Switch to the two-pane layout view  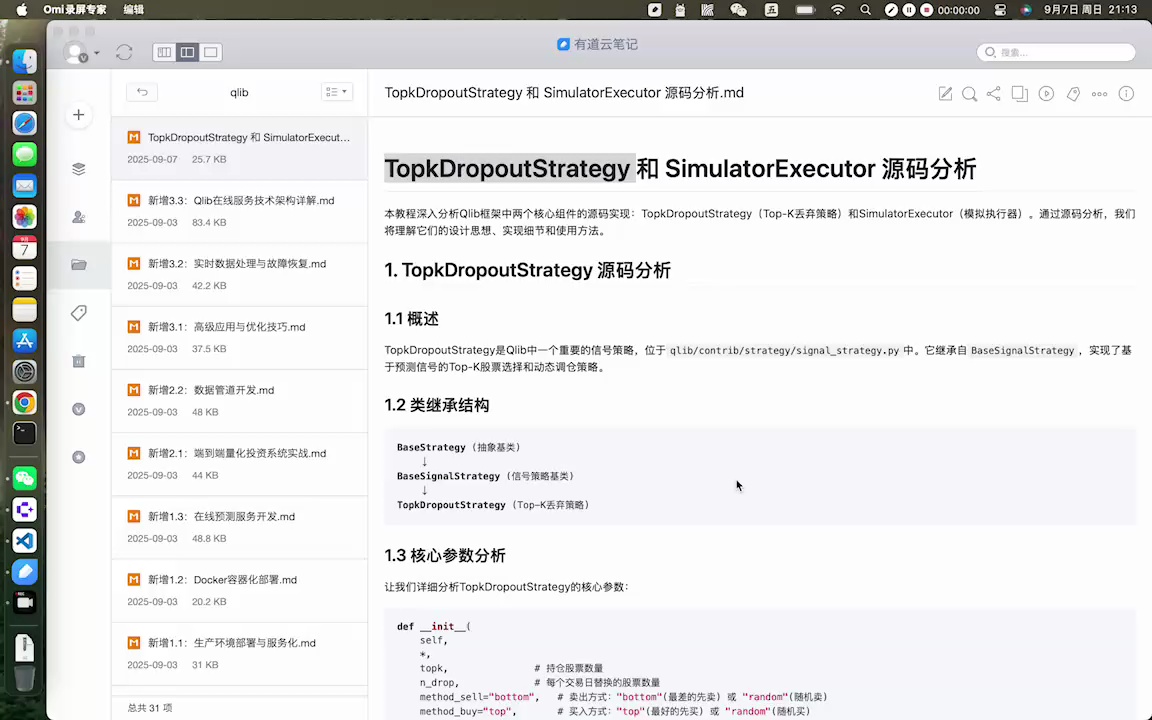point(187,52)
